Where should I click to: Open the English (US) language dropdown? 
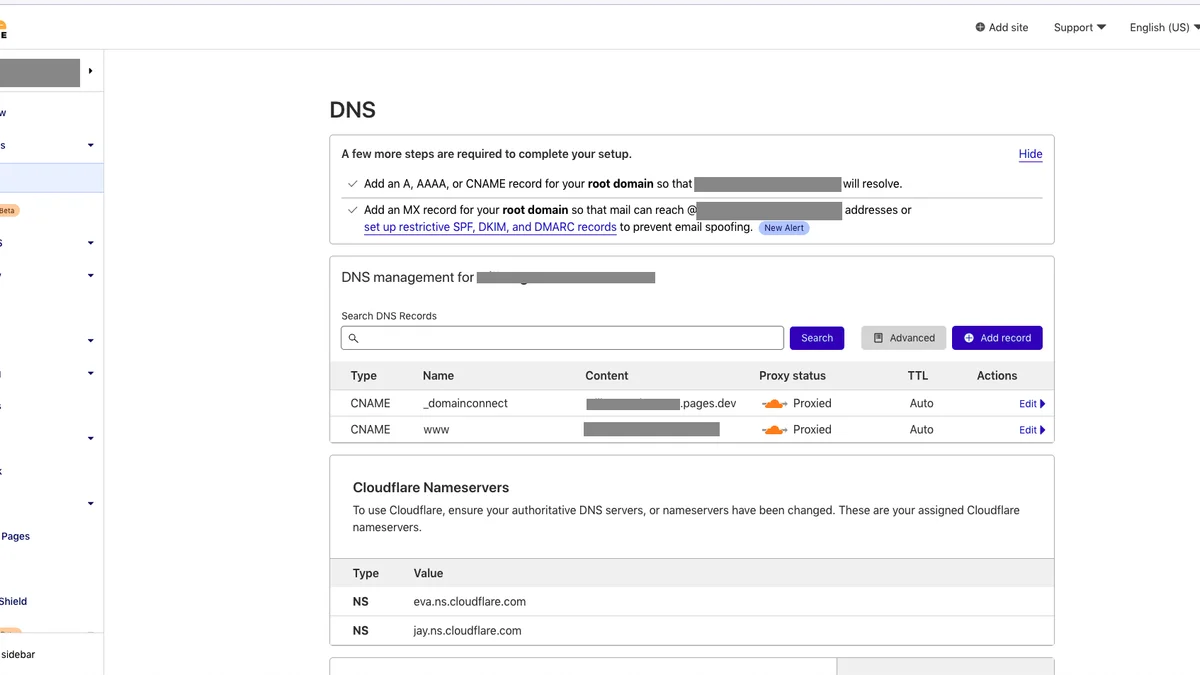click(1164, 27)
